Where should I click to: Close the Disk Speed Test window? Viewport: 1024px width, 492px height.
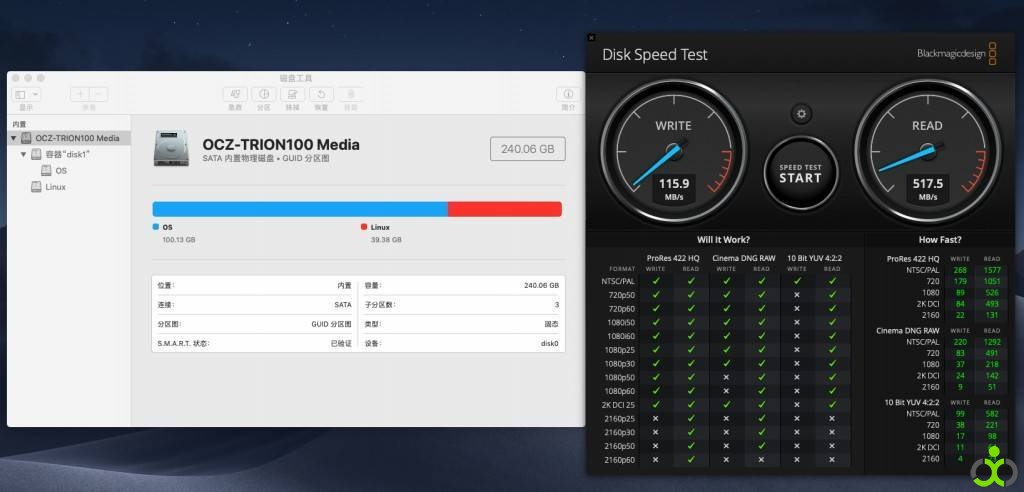pos(592,38)
